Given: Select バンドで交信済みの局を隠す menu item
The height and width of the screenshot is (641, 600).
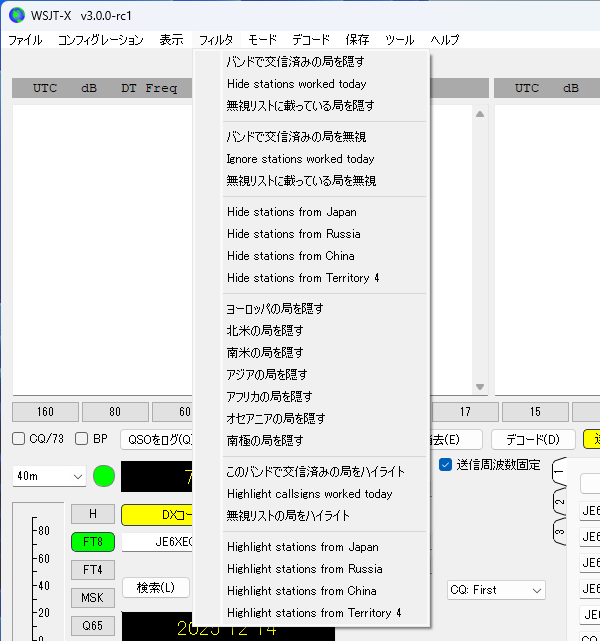Looking at the screenshot, I should (x=312, y=62).
